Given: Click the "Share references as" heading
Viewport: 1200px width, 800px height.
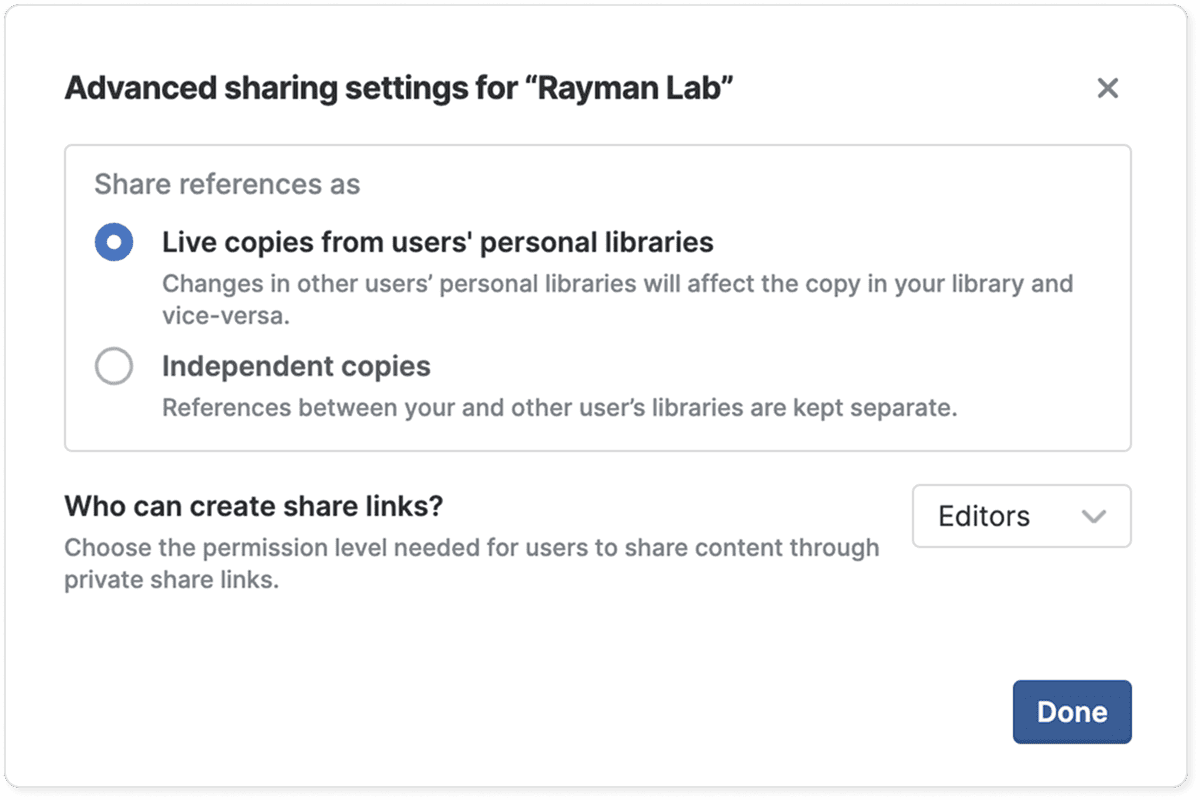Looking at the screenshot, I should [x=227, y=185].
